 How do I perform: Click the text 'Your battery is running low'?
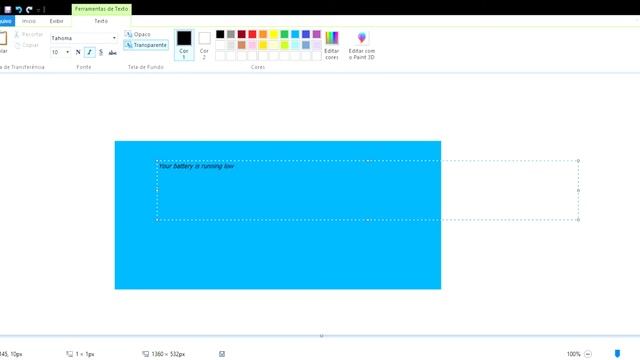[x=196, y=166]
